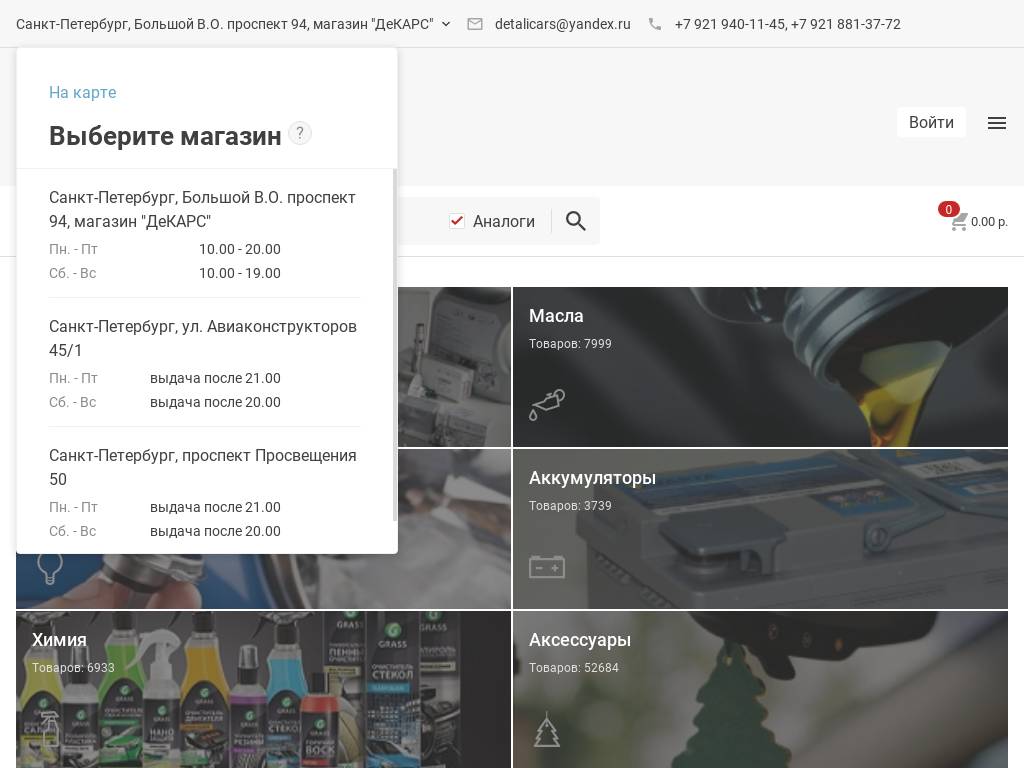Click the battery icon in Аккумуляторы tile
1024x768 pixels.
pyautogui.click(x=547, y=566)
